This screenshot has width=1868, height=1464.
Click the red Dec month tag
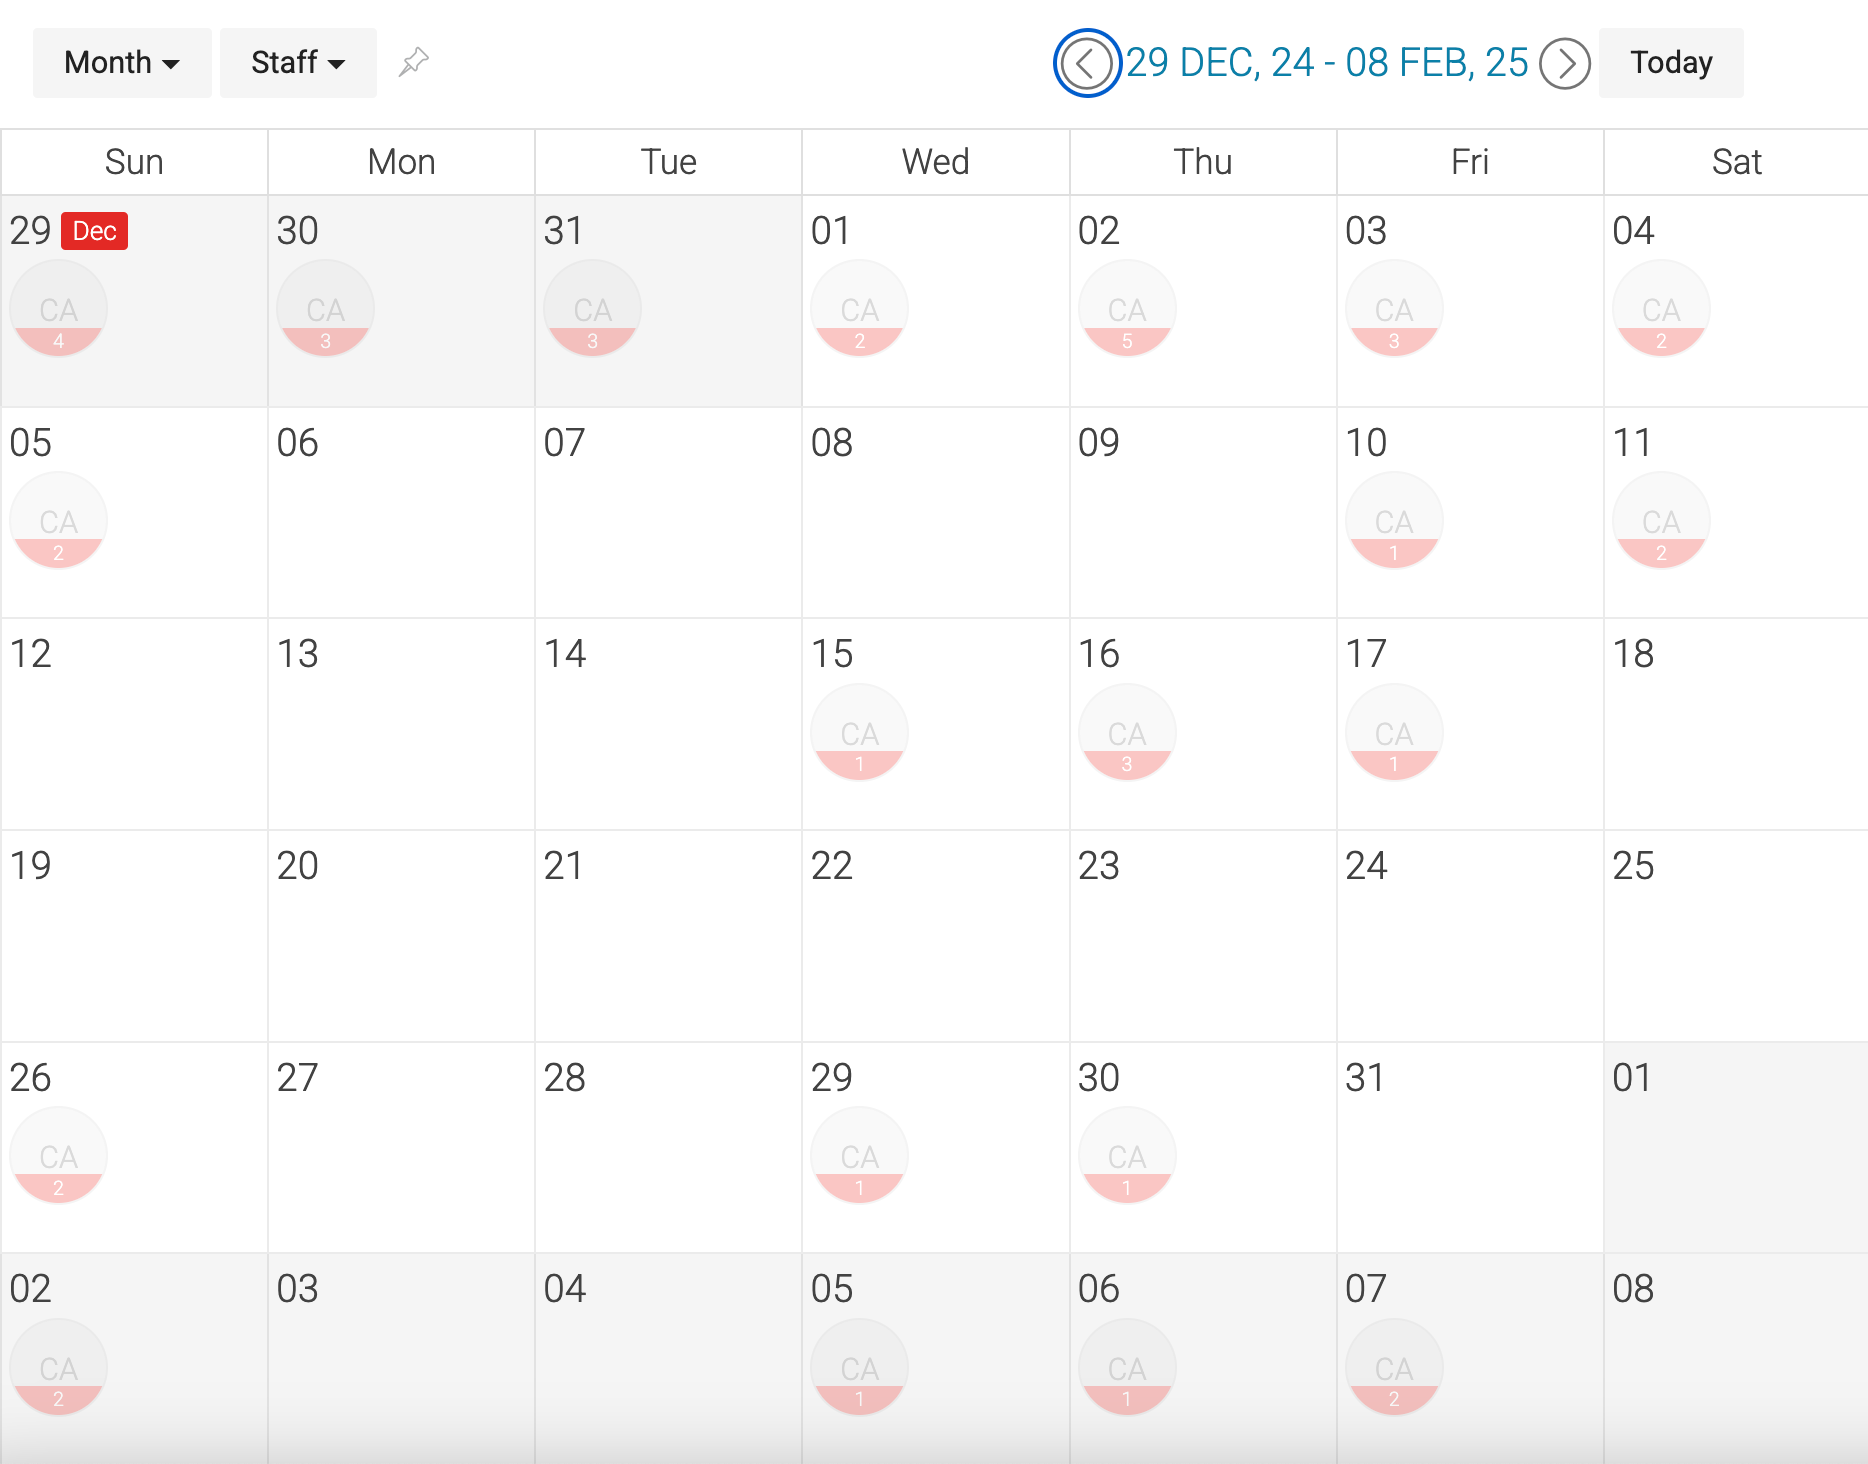pos(95,231)
